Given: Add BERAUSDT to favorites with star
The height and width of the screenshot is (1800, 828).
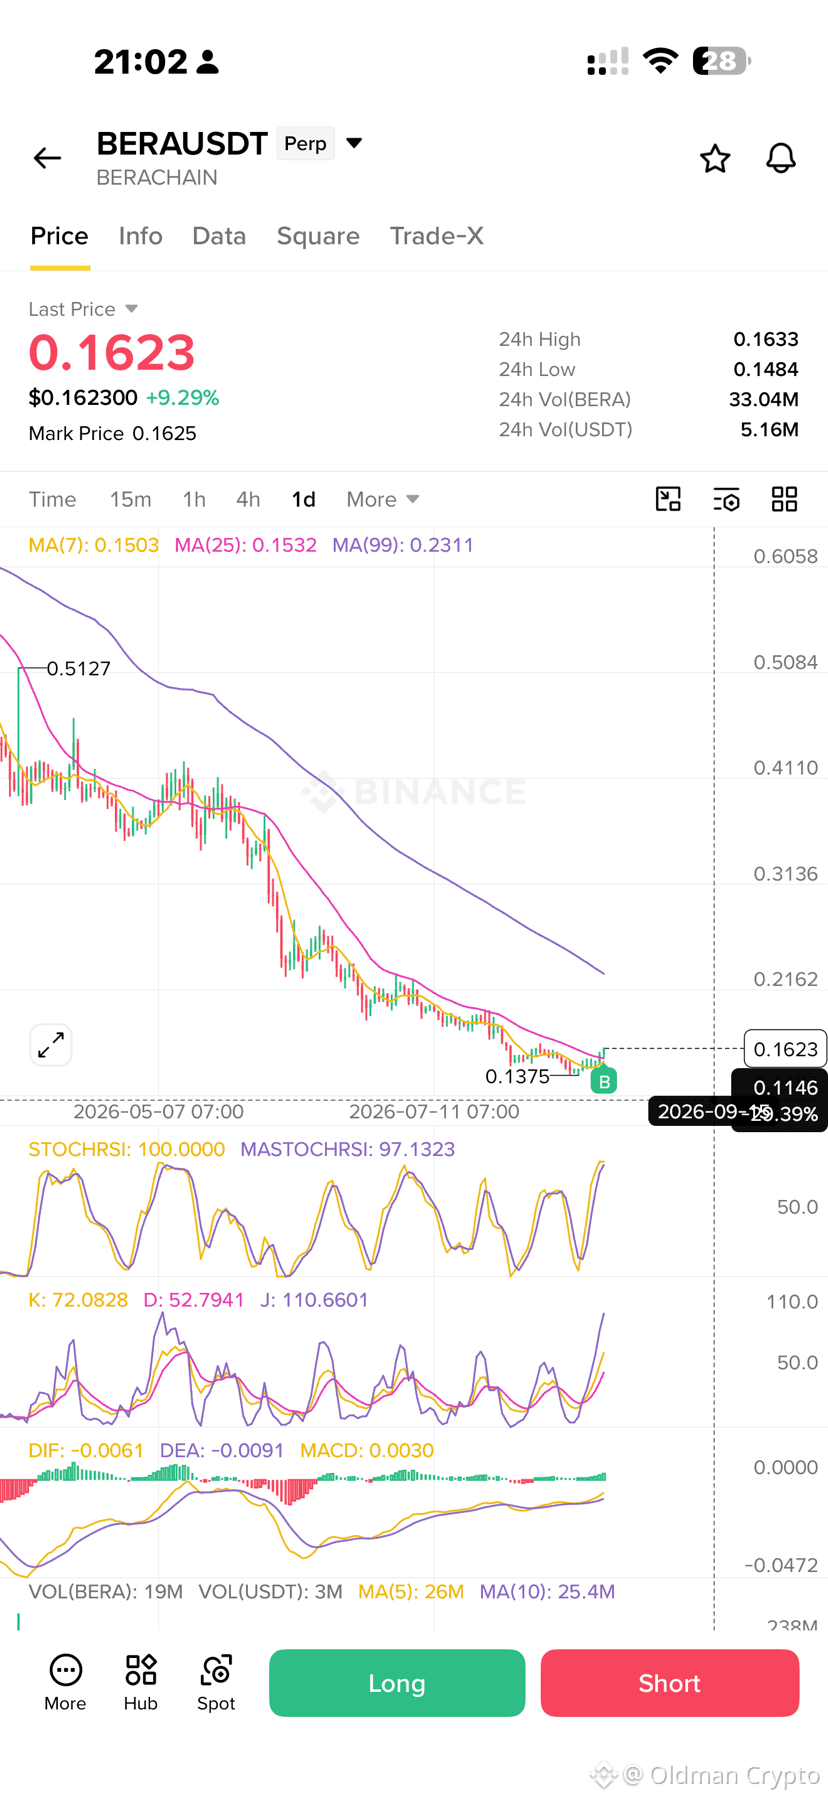Looking at the screenshot, I should click(x=715, y=158).
